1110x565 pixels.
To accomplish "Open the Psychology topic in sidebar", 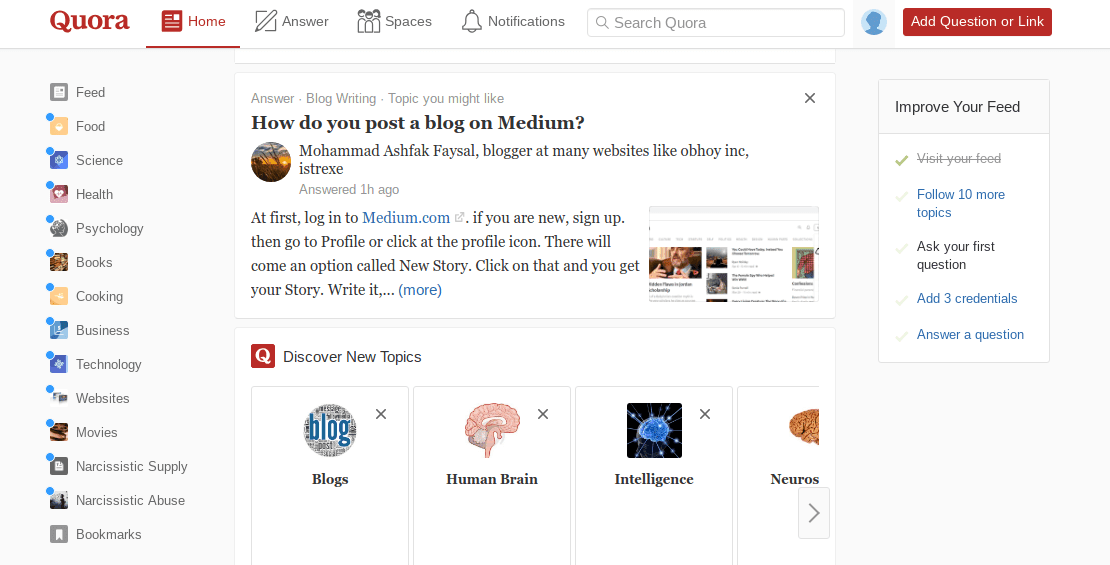I will (x=110, y=228).
